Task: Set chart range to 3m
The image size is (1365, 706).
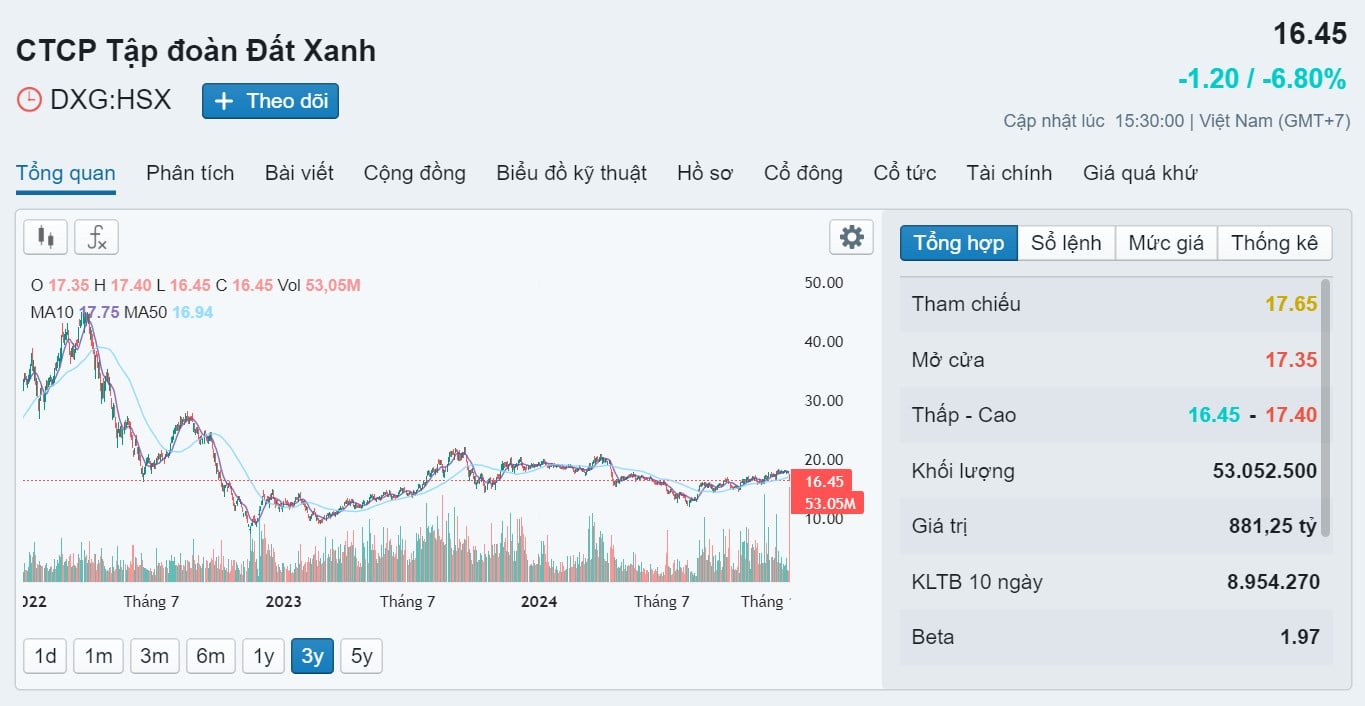Action: [154, 656]
